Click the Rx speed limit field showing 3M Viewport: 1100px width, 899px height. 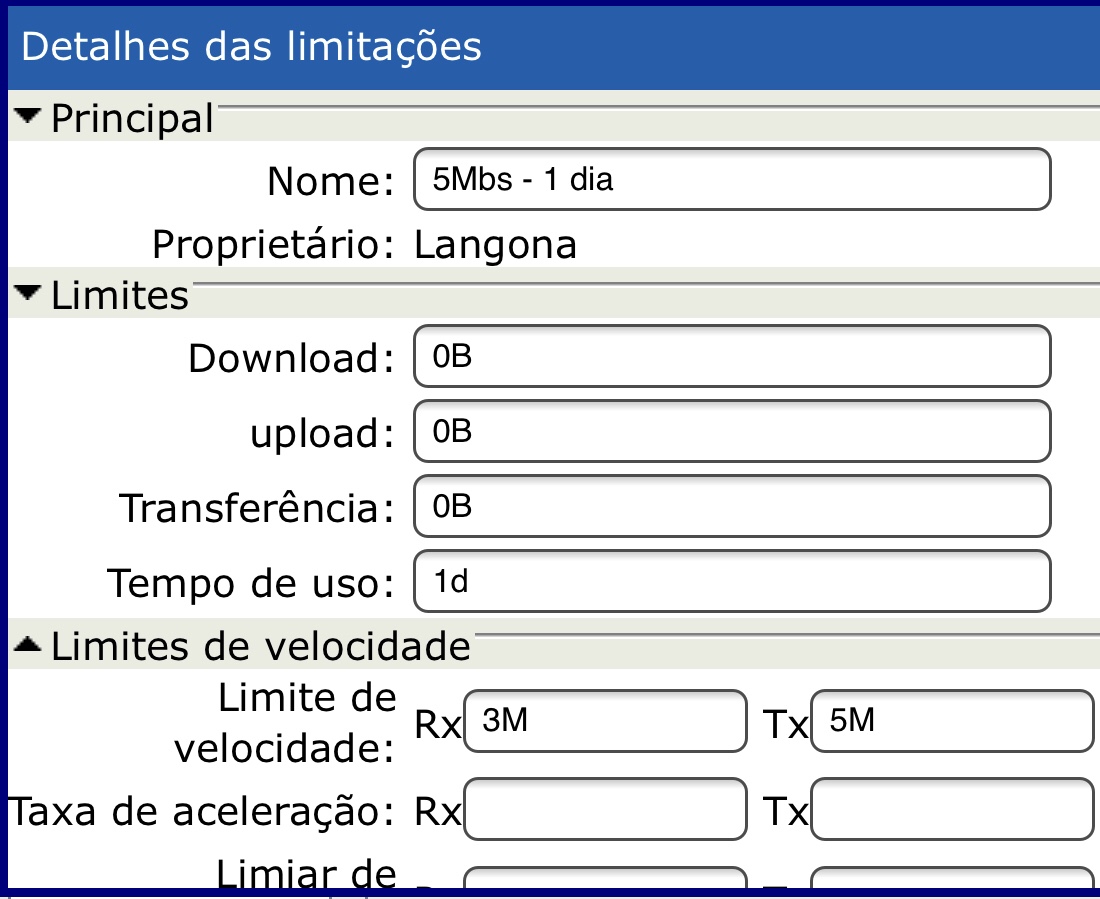(x=605, y=721)
